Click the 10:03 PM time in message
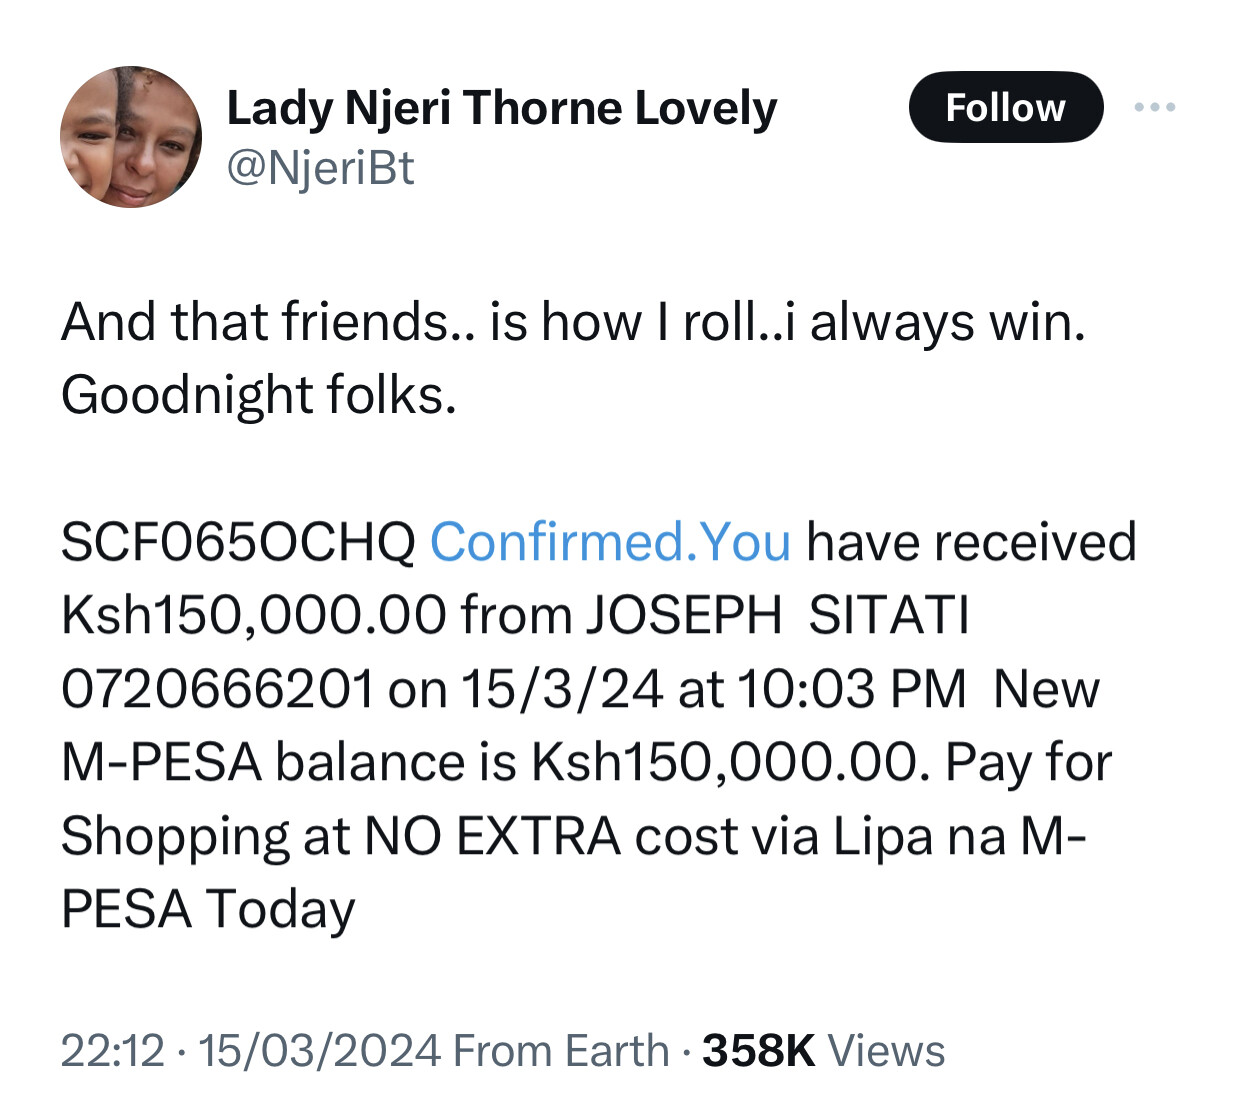The width and height of the screenshot is (1242, 1113). pyautogui.click(x=852, y=689)
